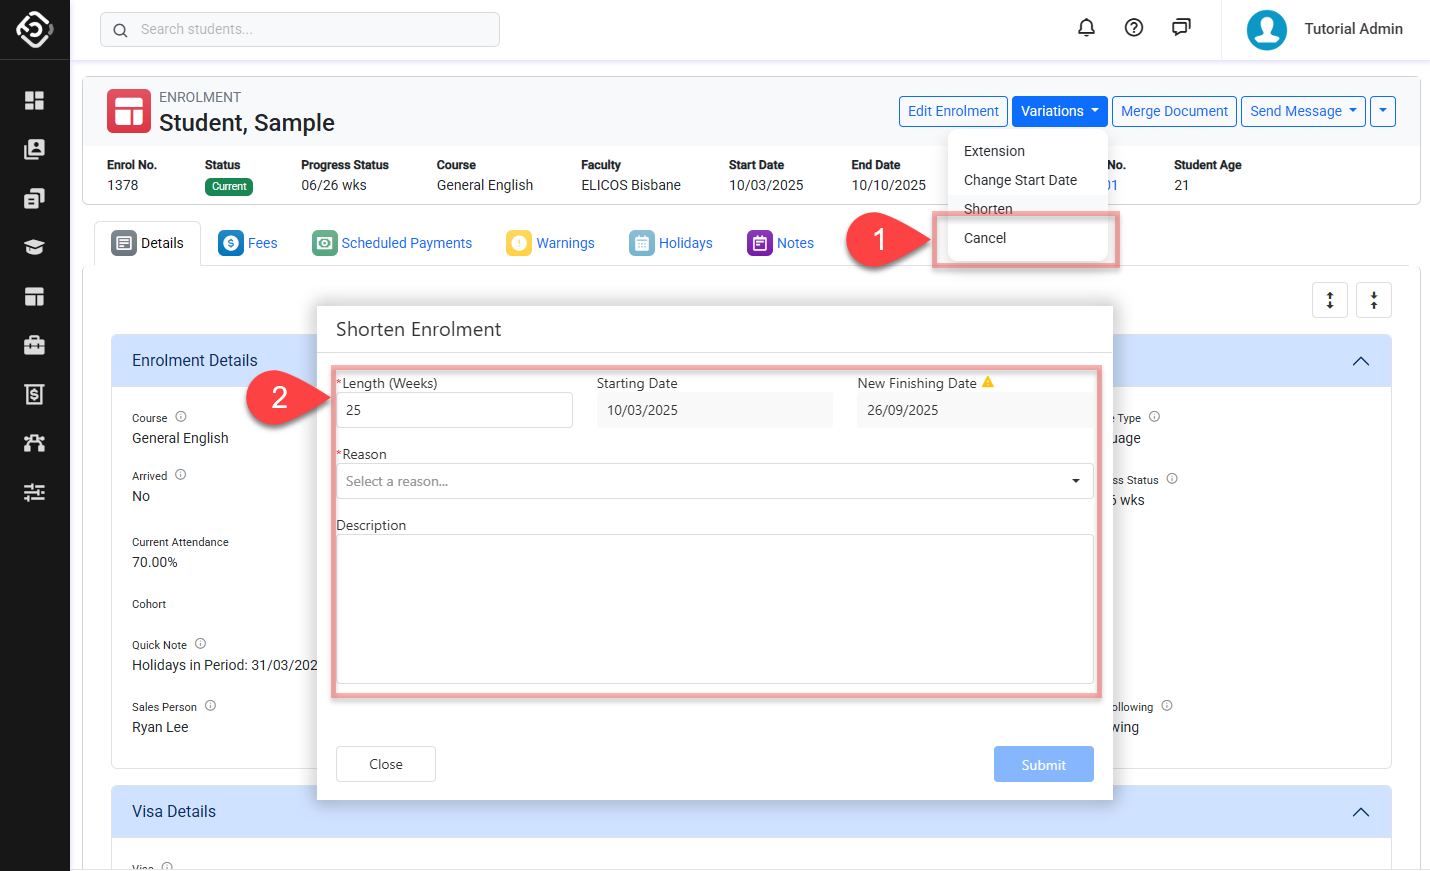This screenshot has width=1430, height=871.
Task: Open the chat messages icon in header
Action: (x=1181, y=28)
